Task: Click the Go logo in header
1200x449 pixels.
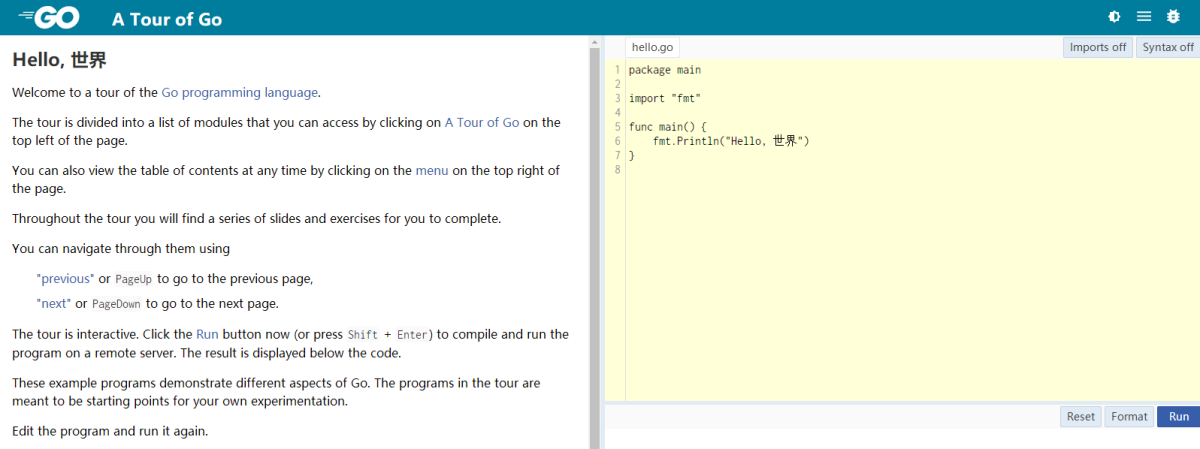Action: 48,18
